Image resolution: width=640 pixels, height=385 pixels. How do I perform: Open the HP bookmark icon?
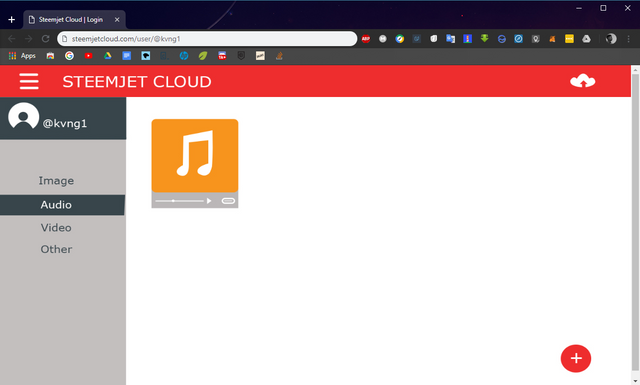[x=184, y=56]
